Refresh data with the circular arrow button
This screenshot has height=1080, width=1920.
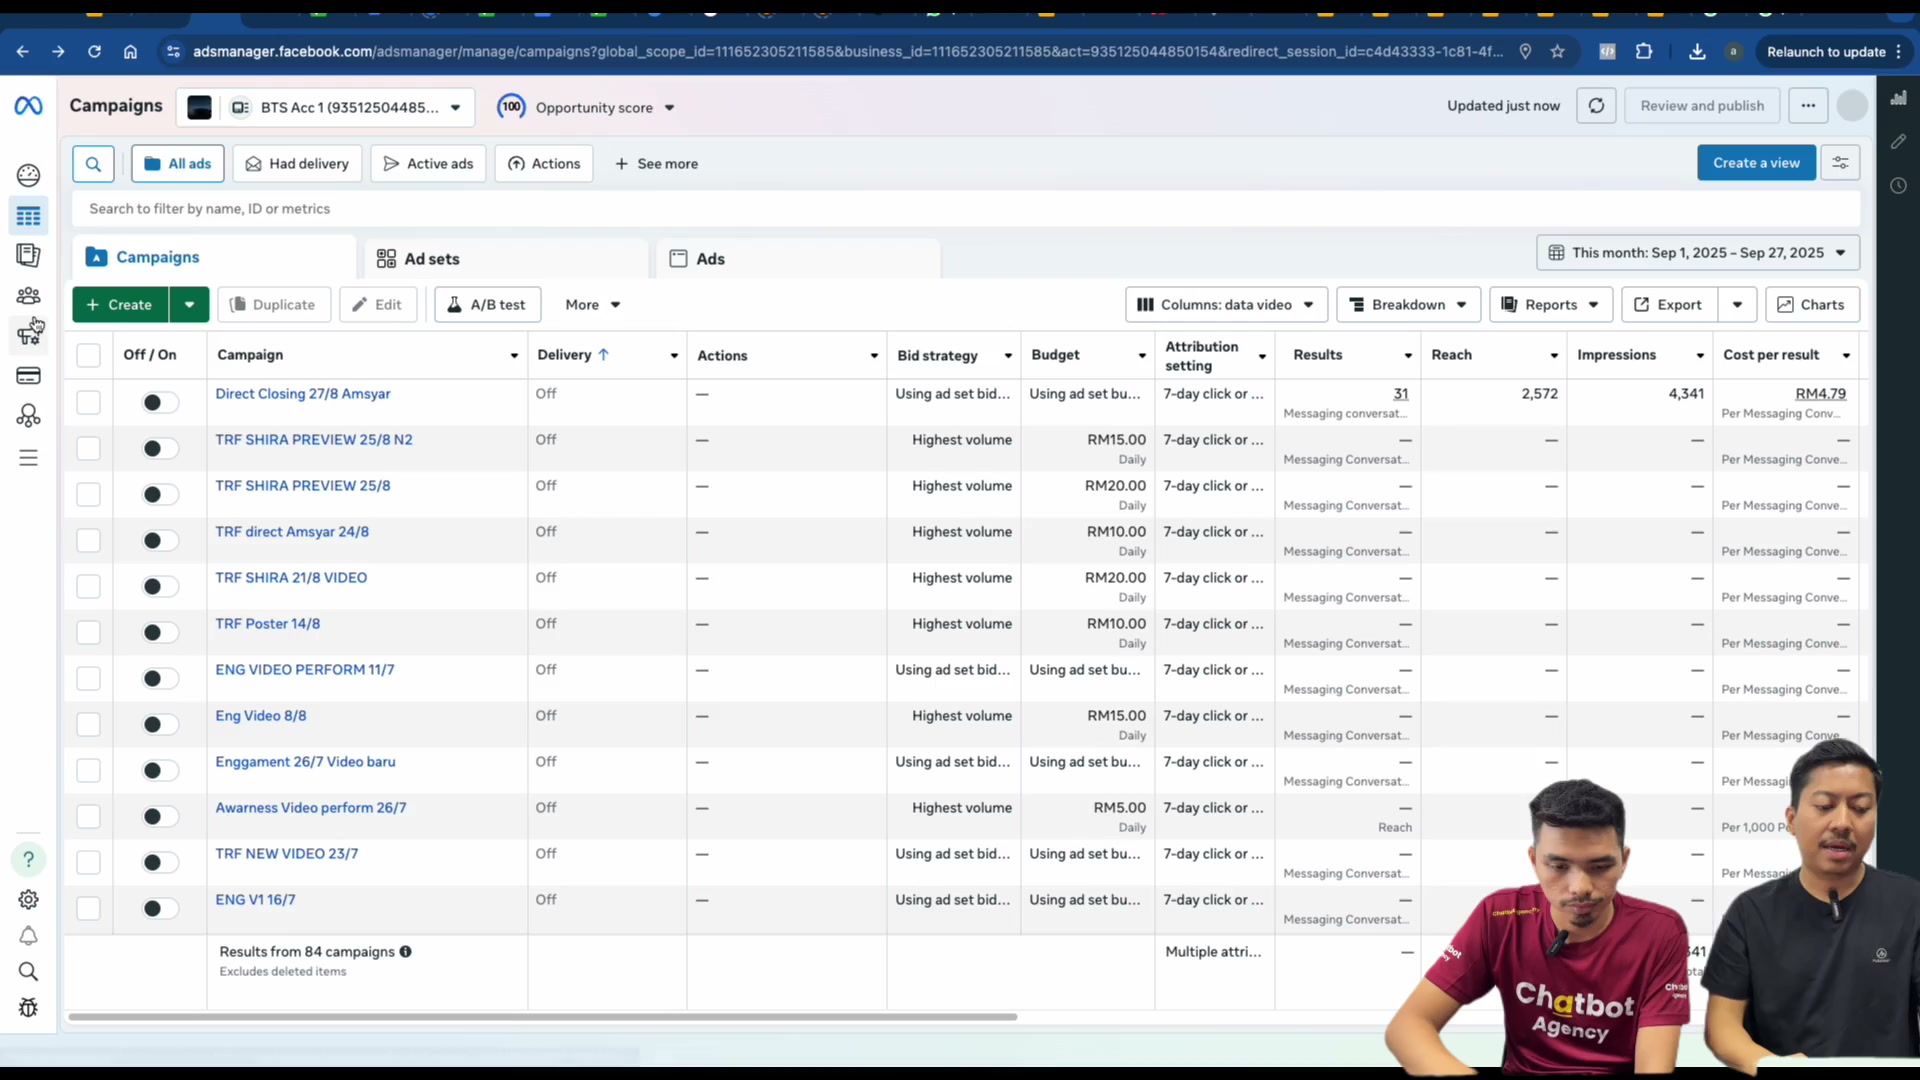(1596, 106)
